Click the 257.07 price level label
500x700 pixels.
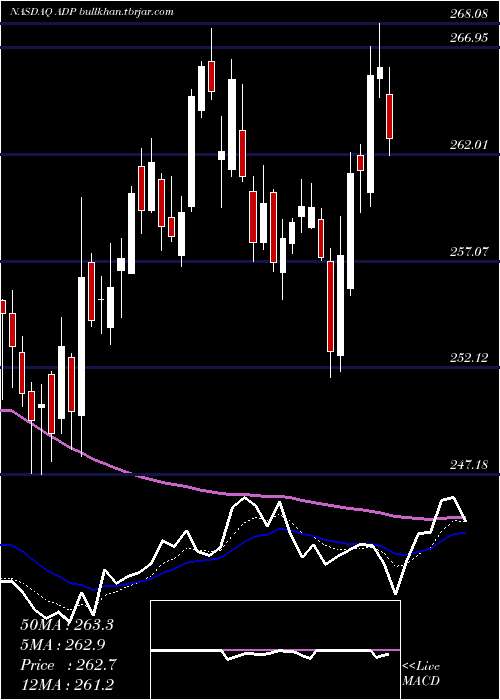[x=469, y=252]
